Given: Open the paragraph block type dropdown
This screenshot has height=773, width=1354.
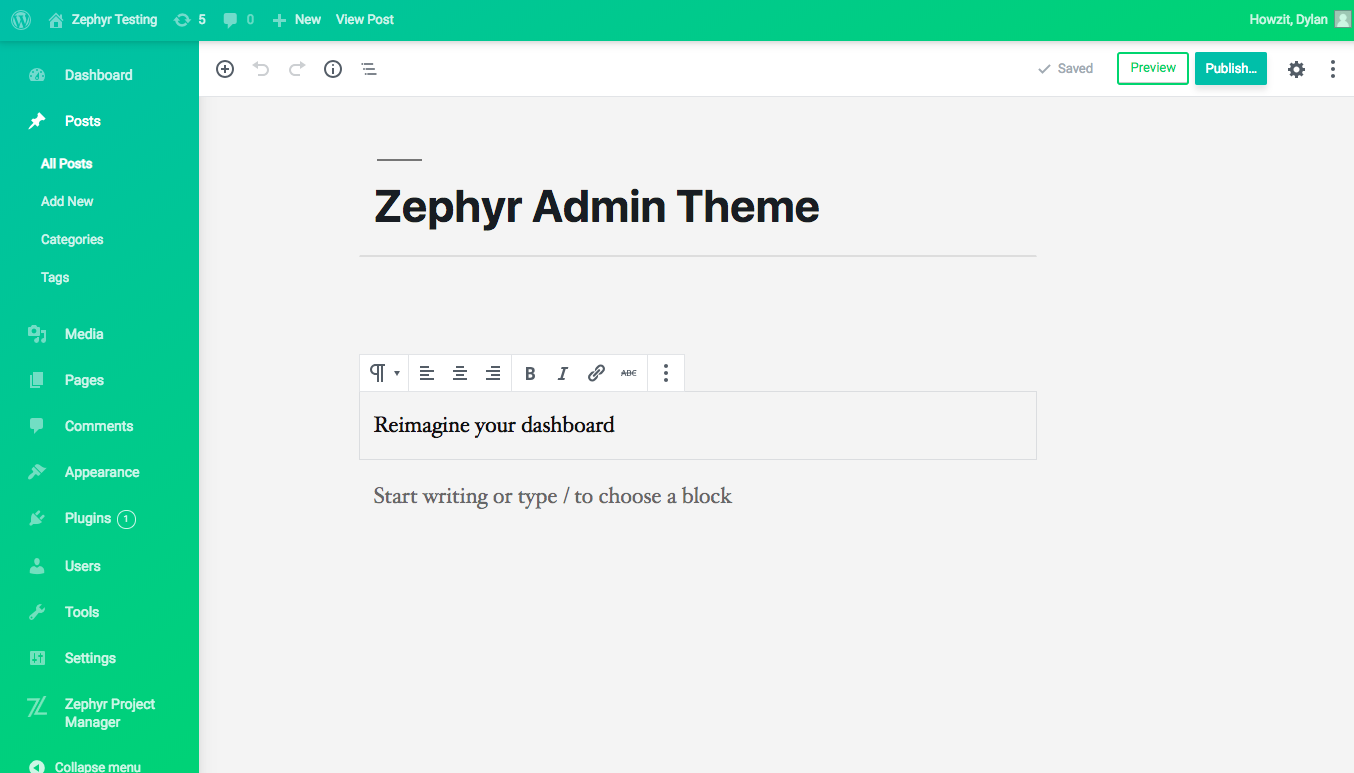Looking at the screenshot, I should click(x=384, y=373).
